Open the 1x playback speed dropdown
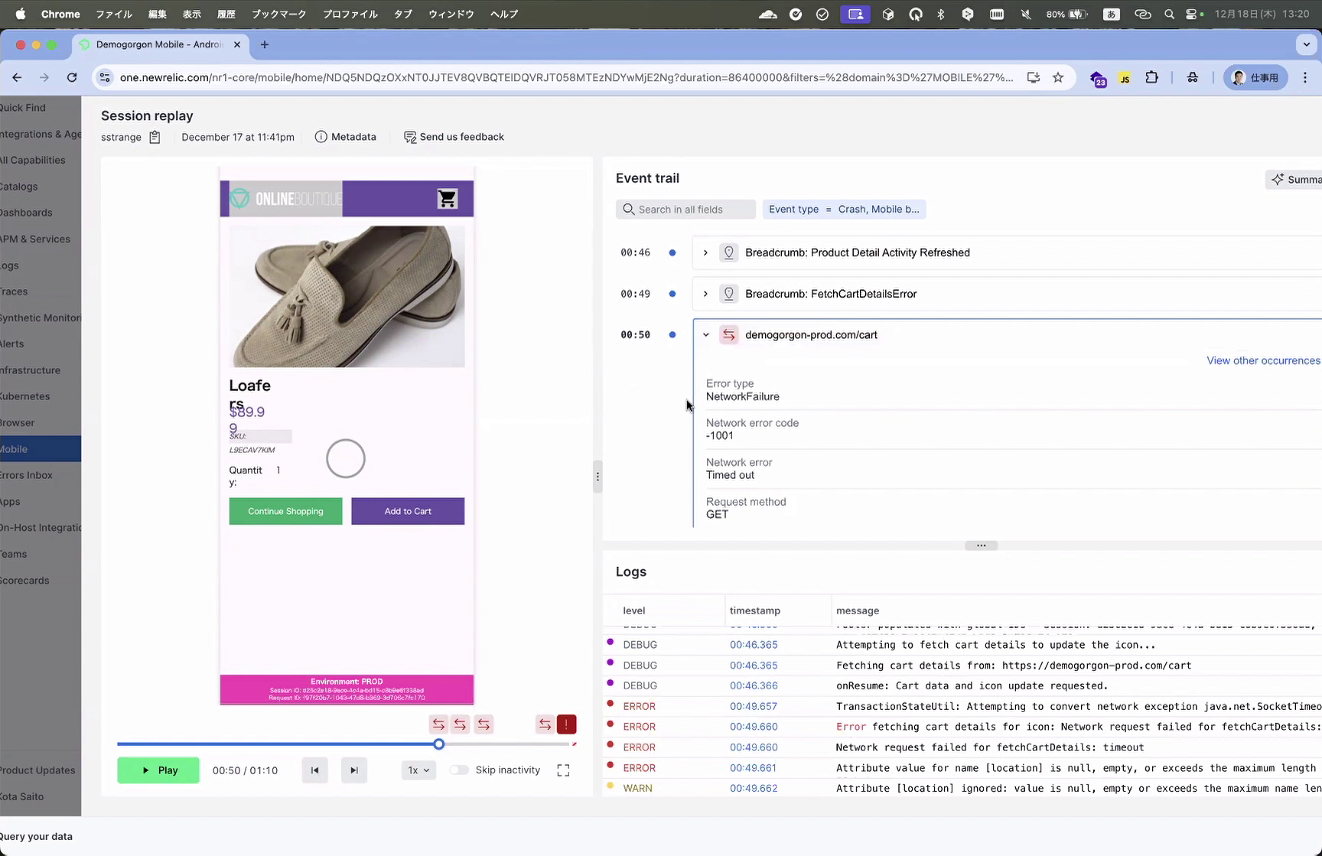 419,770
